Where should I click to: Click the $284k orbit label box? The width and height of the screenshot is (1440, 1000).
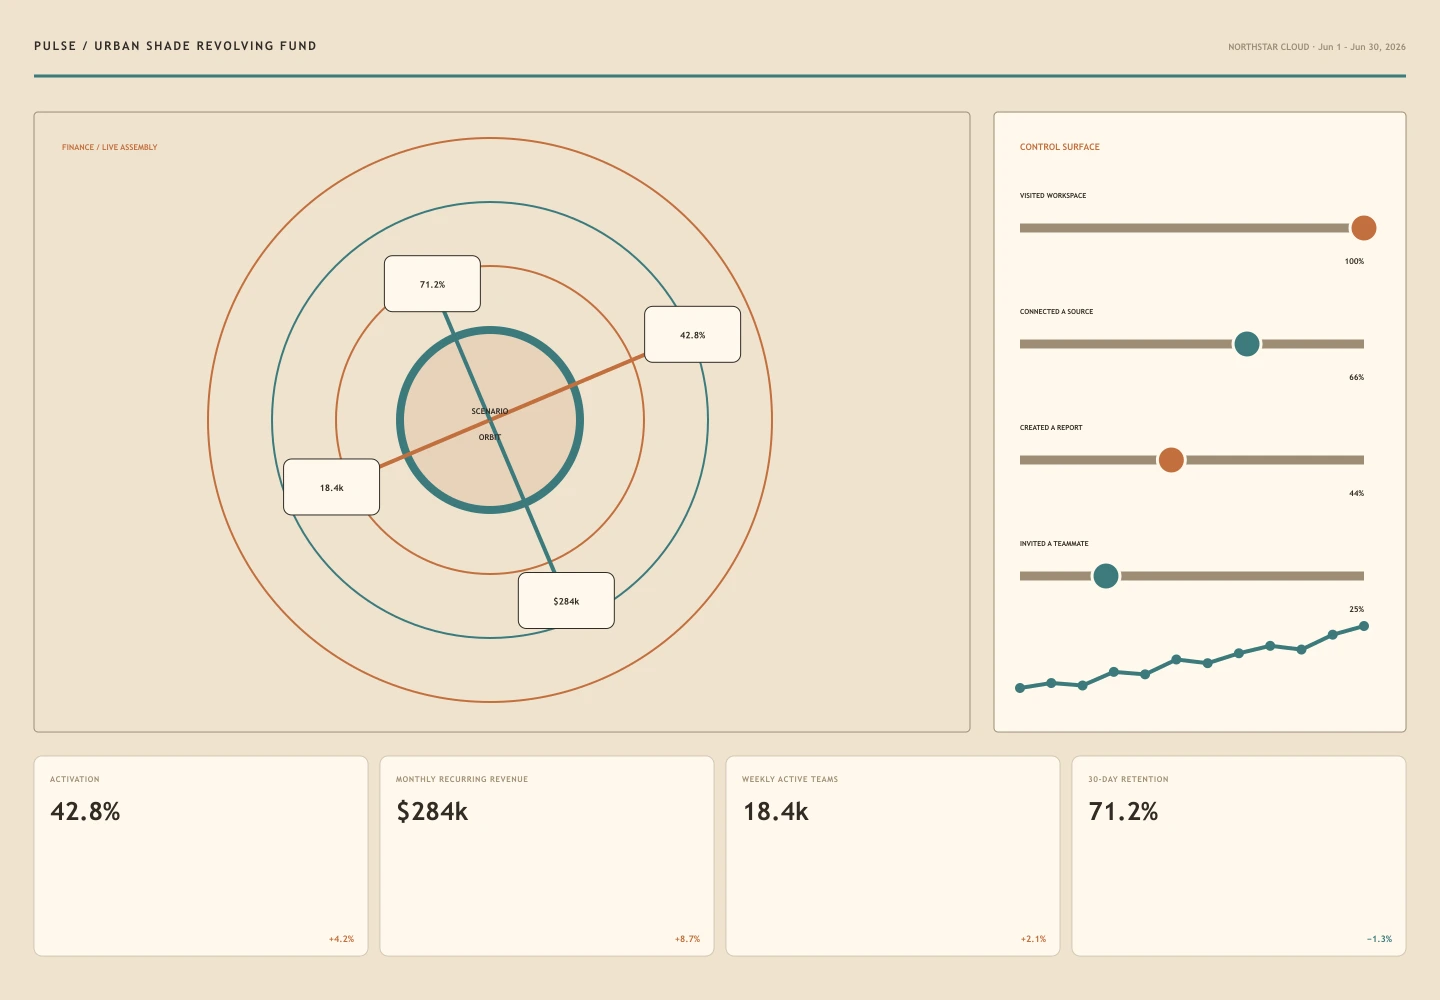pos(566,600)
